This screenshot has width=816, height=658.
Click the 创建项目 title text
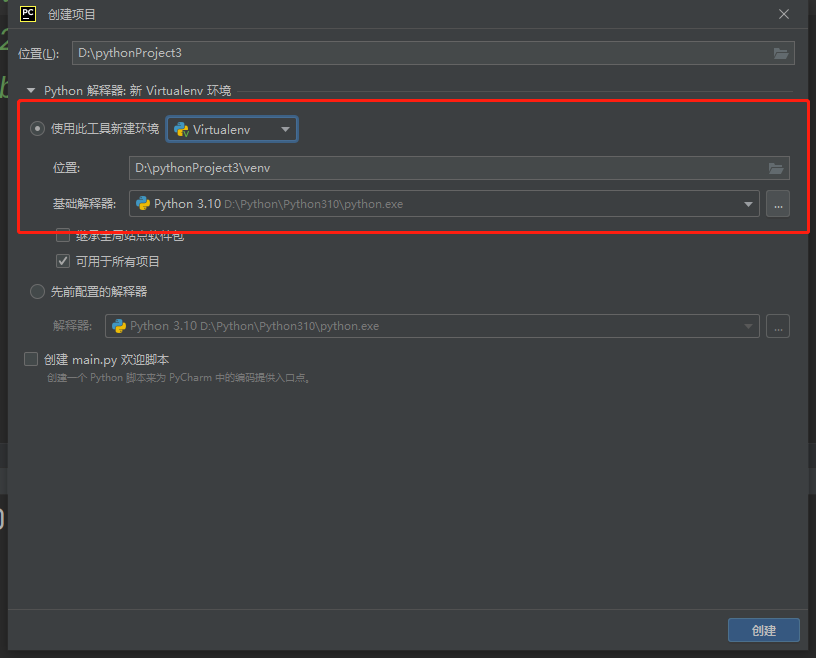(72, 15)
